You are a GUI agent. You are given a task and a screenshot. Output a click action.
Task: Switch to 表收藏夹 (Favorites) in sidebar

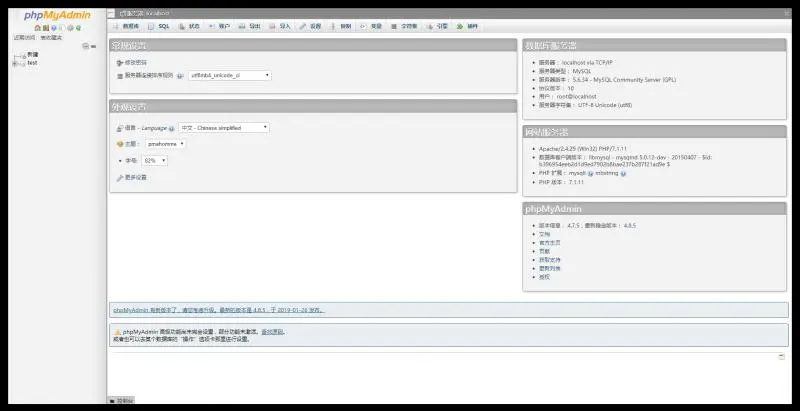click(x=51, y=38)
